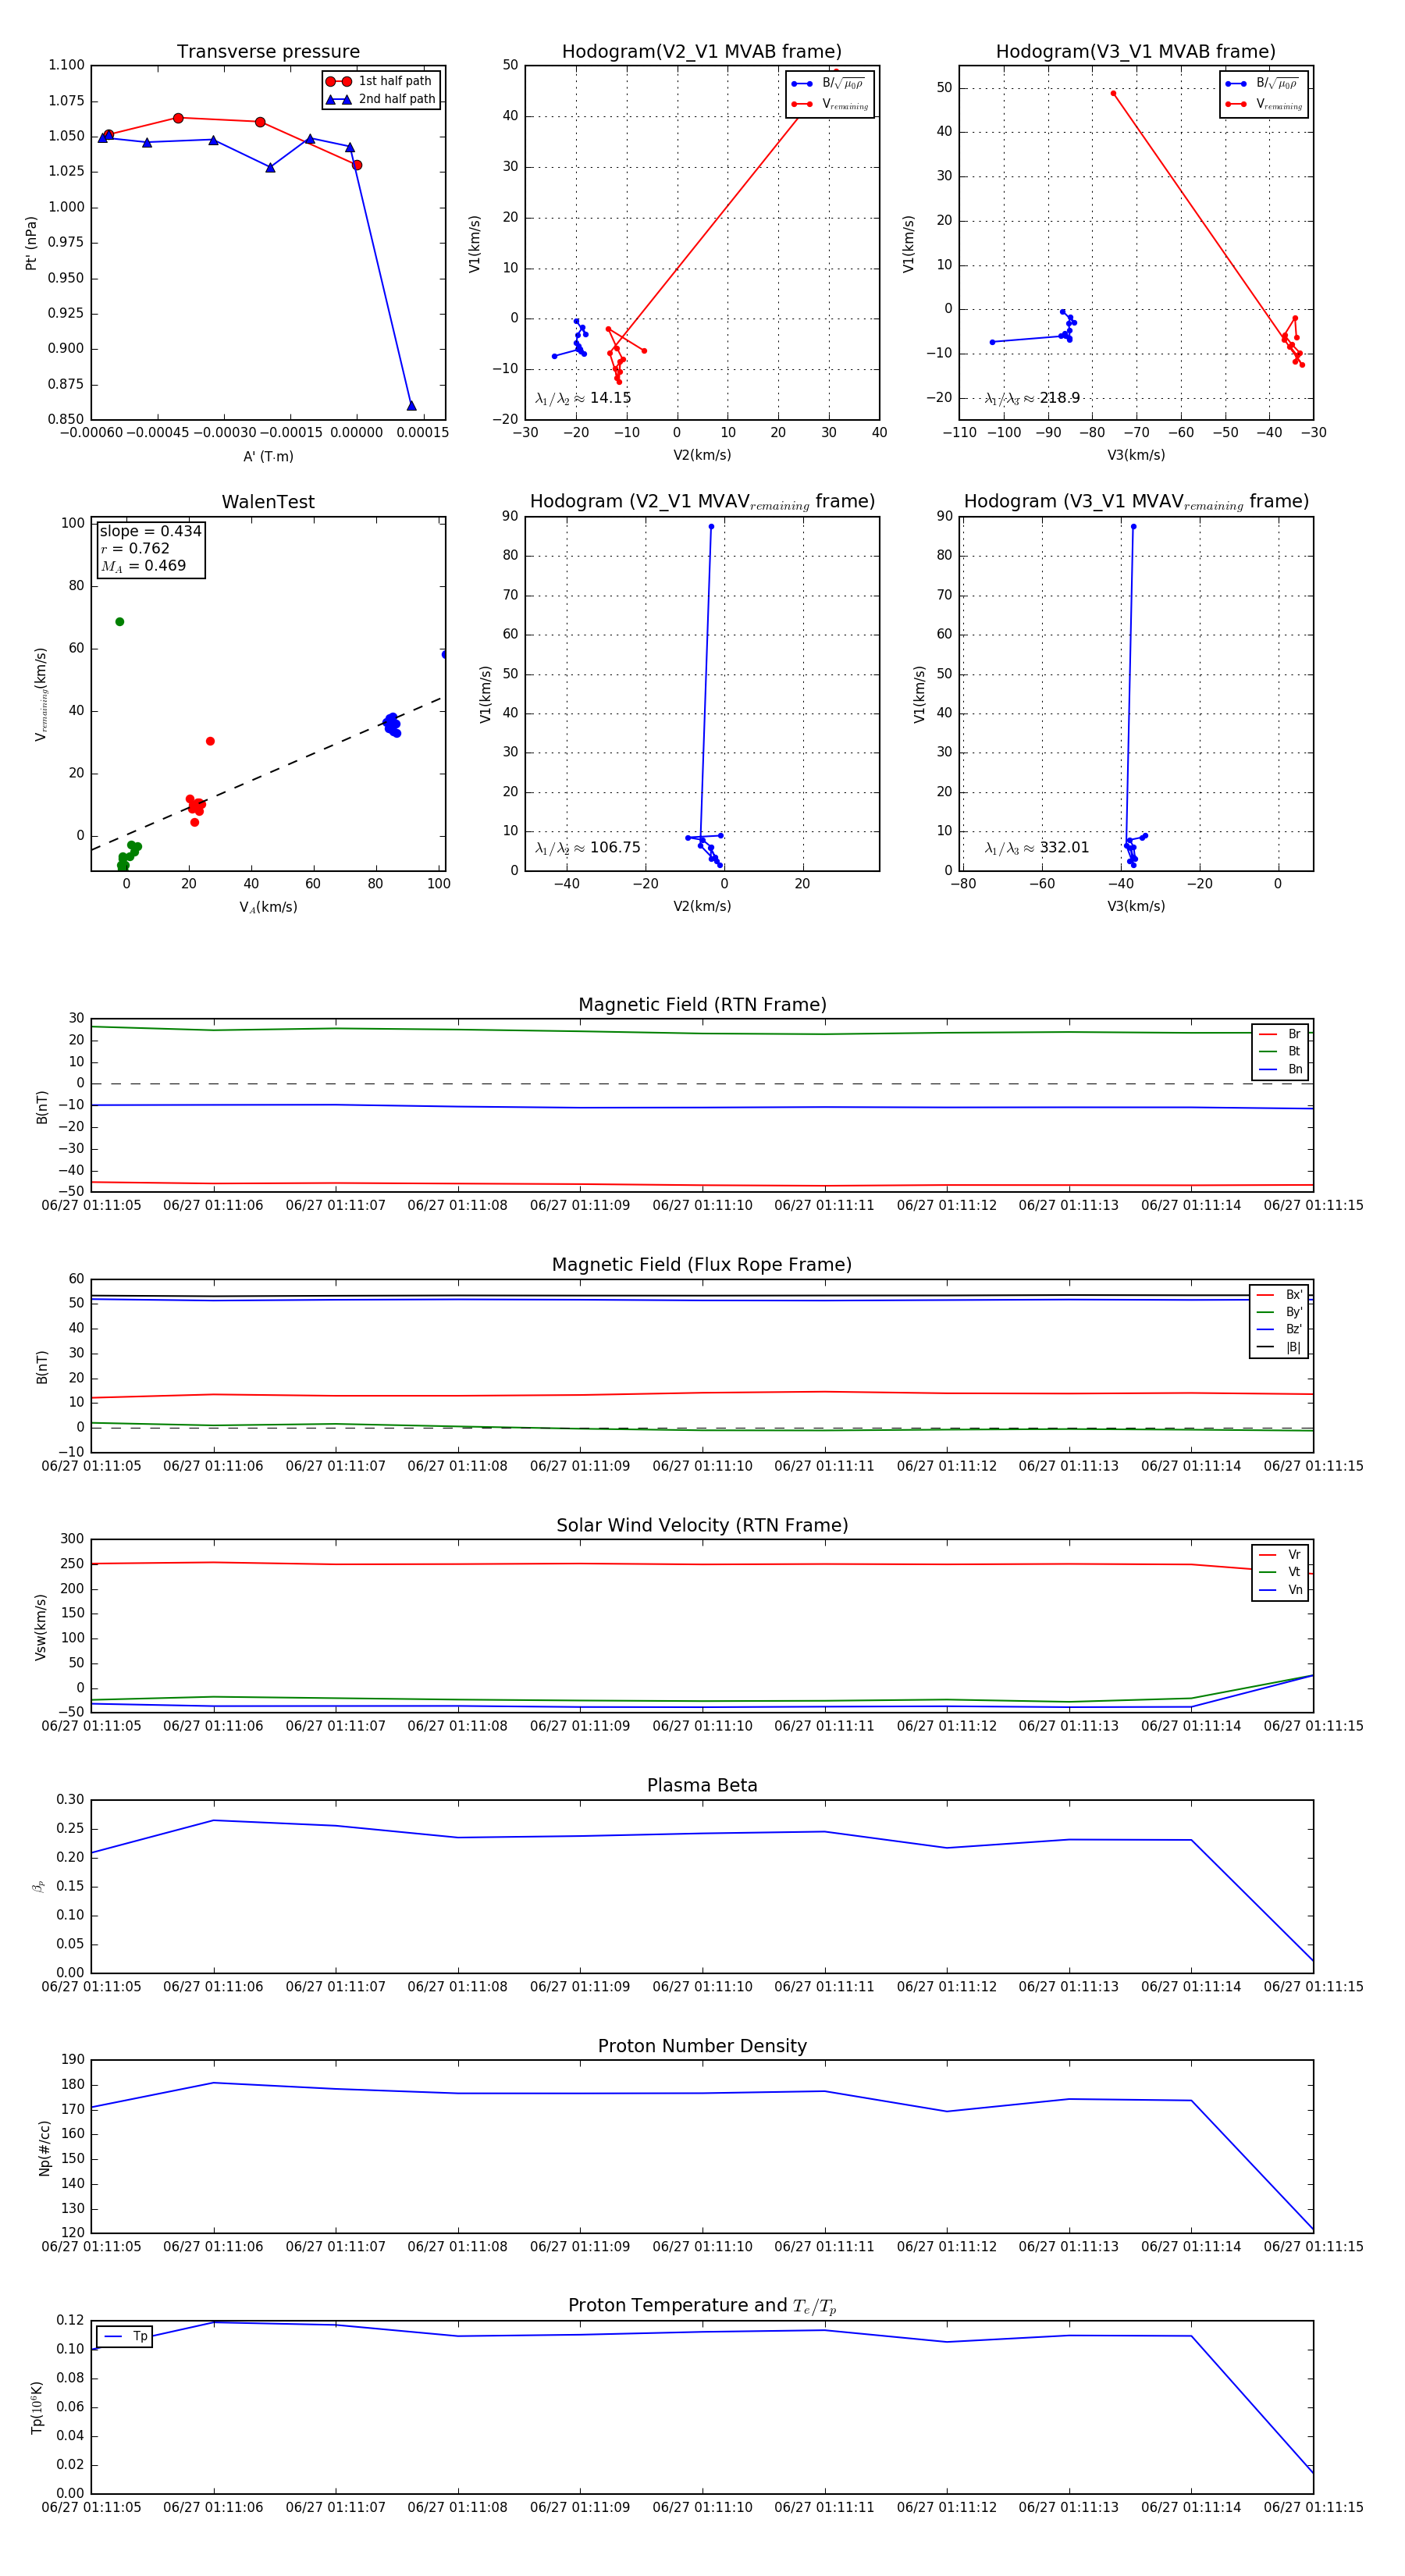Click the 01:11:10 tick label under Plasma Beta
Image resolution: width=1405 pixels, height=2576 pixels.
tap(702, 1986)
